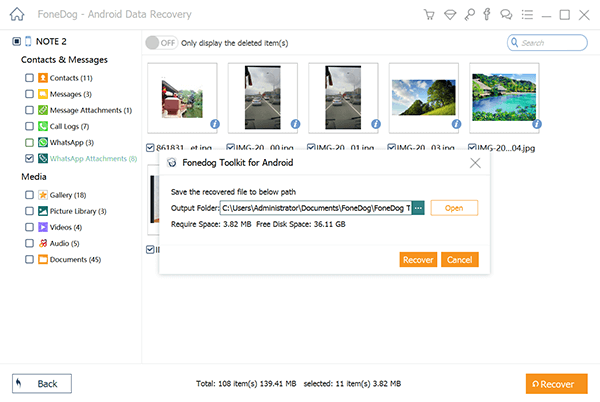Click the Message Attachments icon
Screen dimensions: 600x402
[43, 110]
